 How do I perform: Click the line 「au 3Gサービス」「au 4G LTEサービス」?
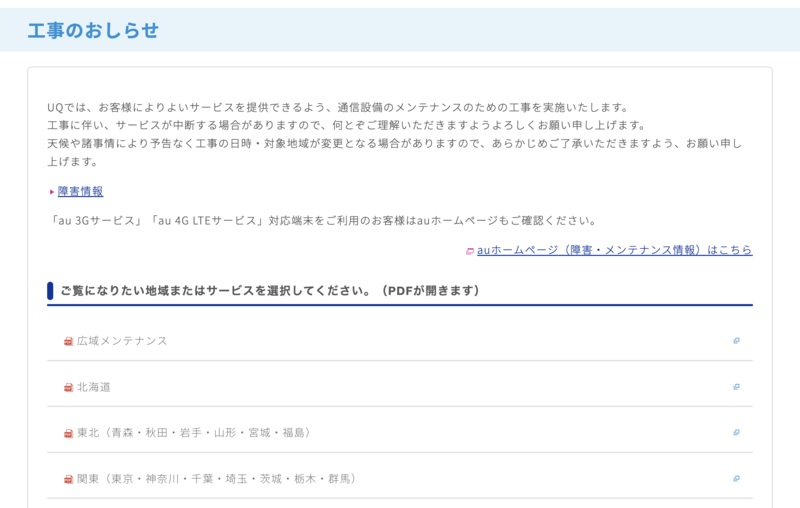point(322,221)
